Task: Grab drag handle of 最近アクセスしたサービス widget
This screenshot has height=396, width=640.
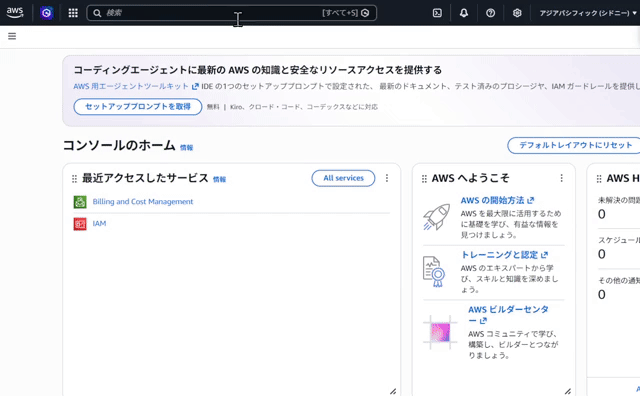Action: coord(74,179)
